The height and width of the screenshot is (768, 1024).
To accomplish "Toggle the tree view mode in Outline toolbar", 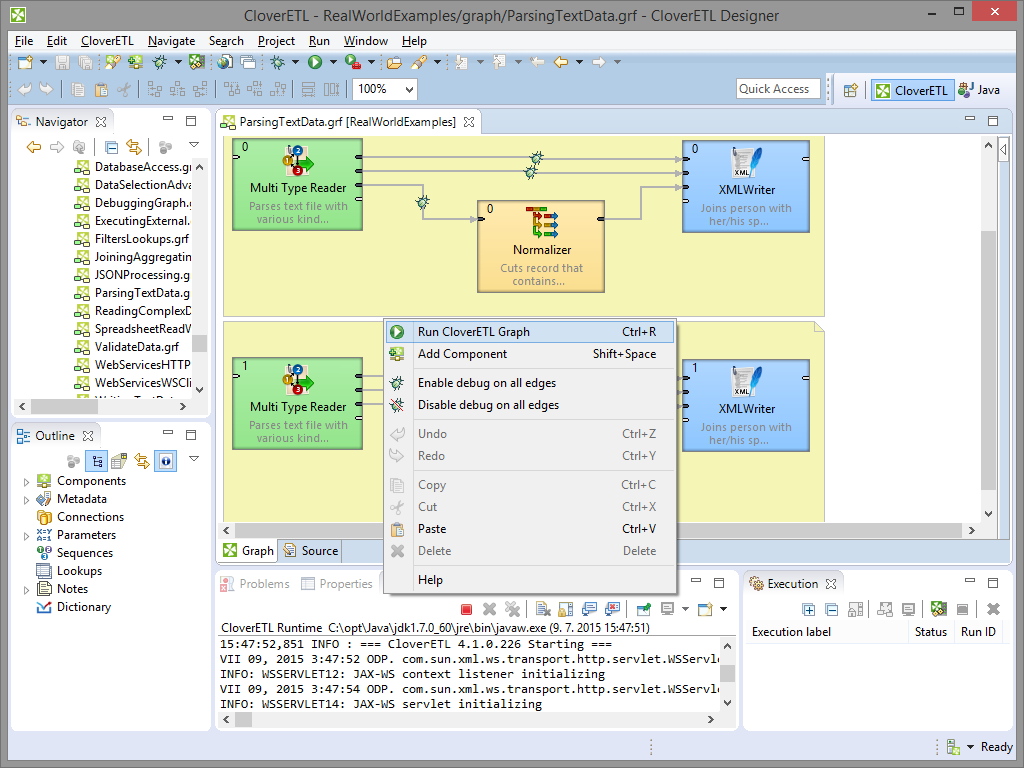I will 98,461.
